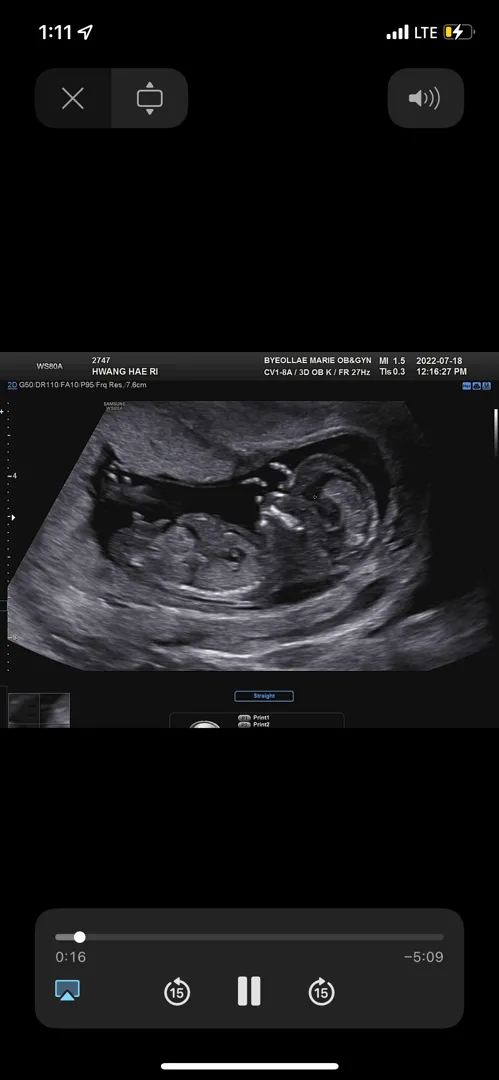The width and height of the screenshot is (499, 1080).
Task: Click the Straight button in the video
Action: coord(264,696)
